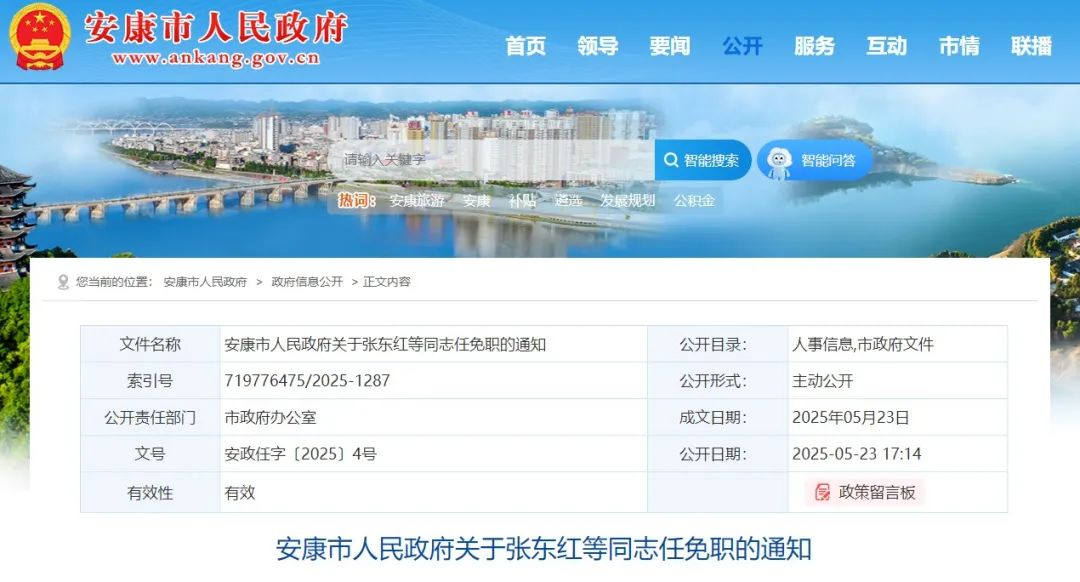This screenshot has width=1080, height=582.
Task: Click the 热词 label
Action: pyautogui.click(x=356, y=200)
